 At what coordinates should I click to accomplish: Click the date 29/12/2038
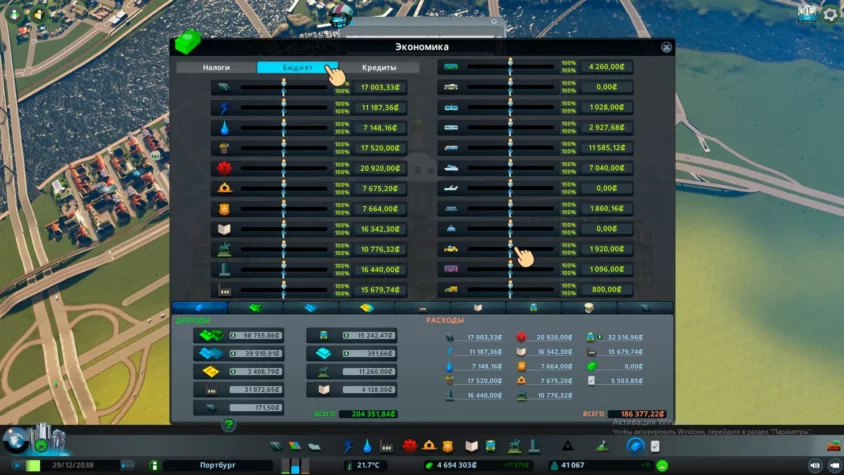point(73,465)
